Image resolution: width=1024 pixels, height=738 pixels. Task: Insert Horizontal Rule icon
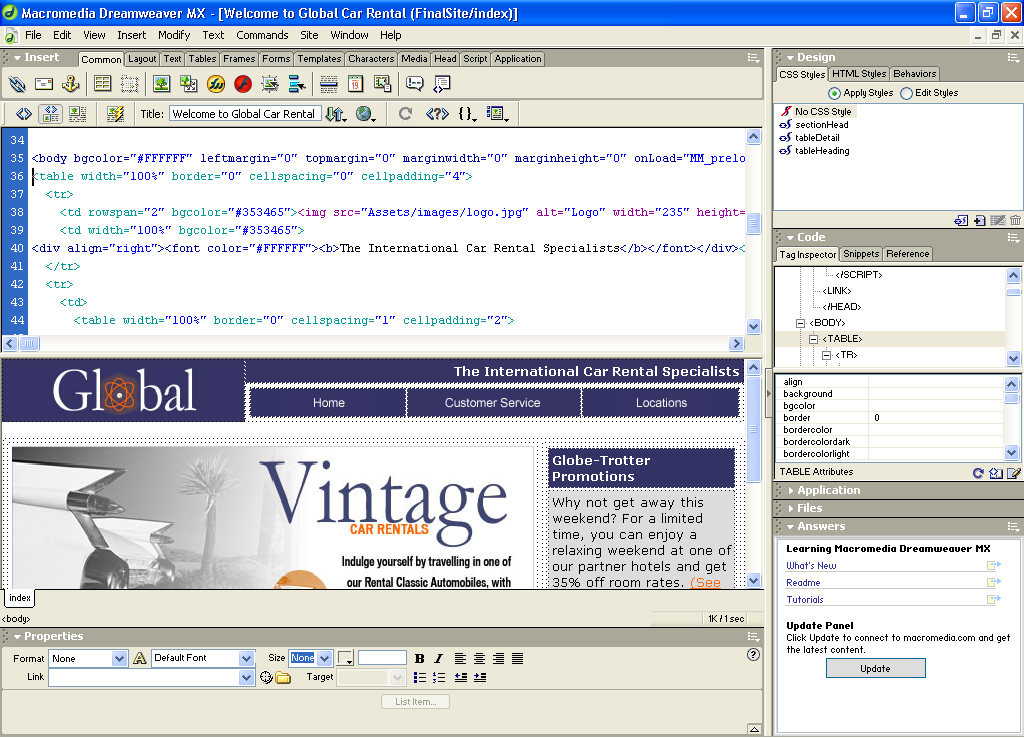[329, 84]
